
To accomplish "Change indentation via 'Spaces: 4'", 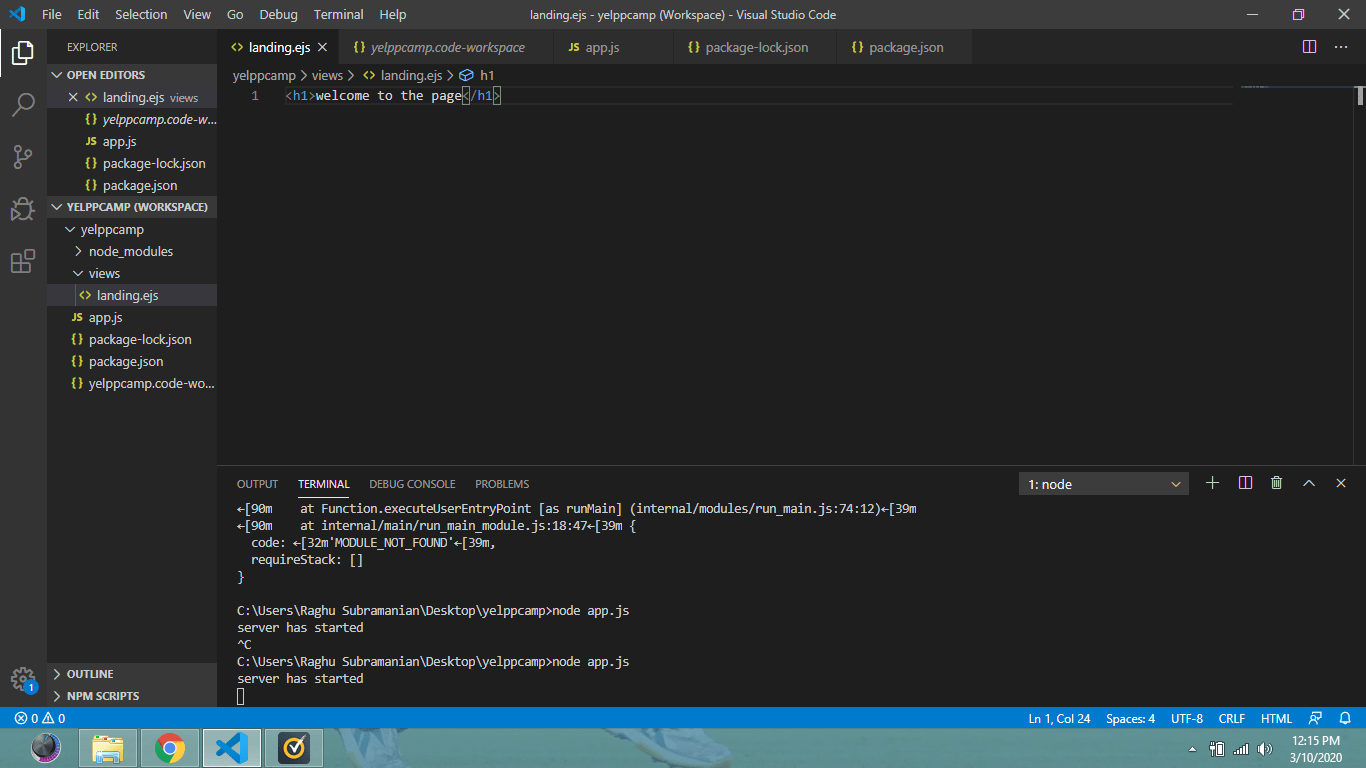I will (x=1130, y=718).
